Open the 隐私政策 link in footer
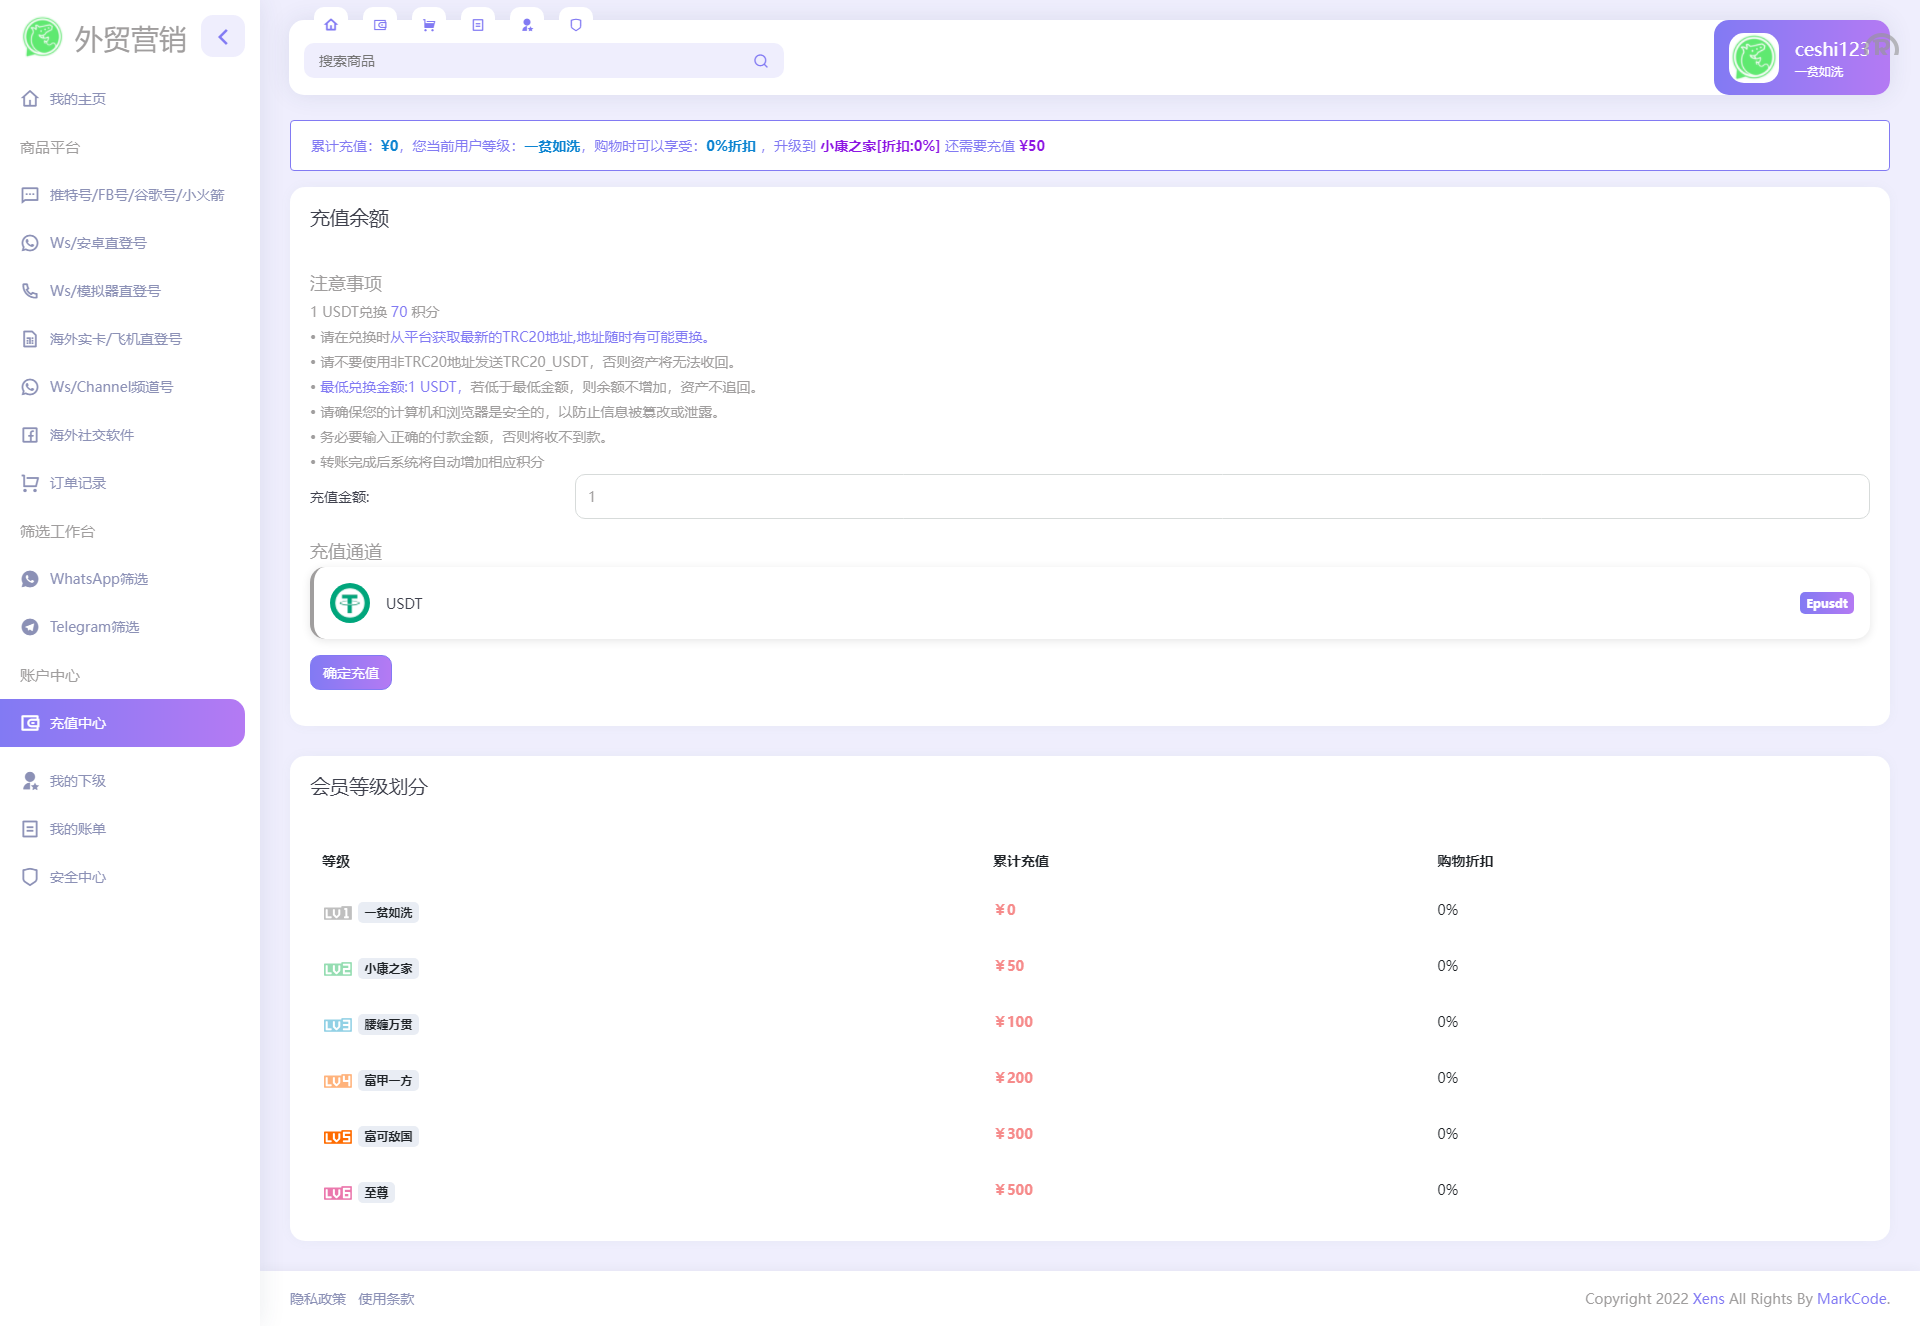 [317, 1298]
